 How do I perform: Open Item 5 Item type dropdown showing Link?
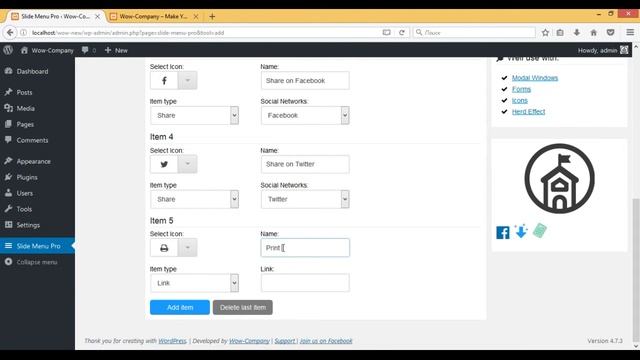pos(194,283)
